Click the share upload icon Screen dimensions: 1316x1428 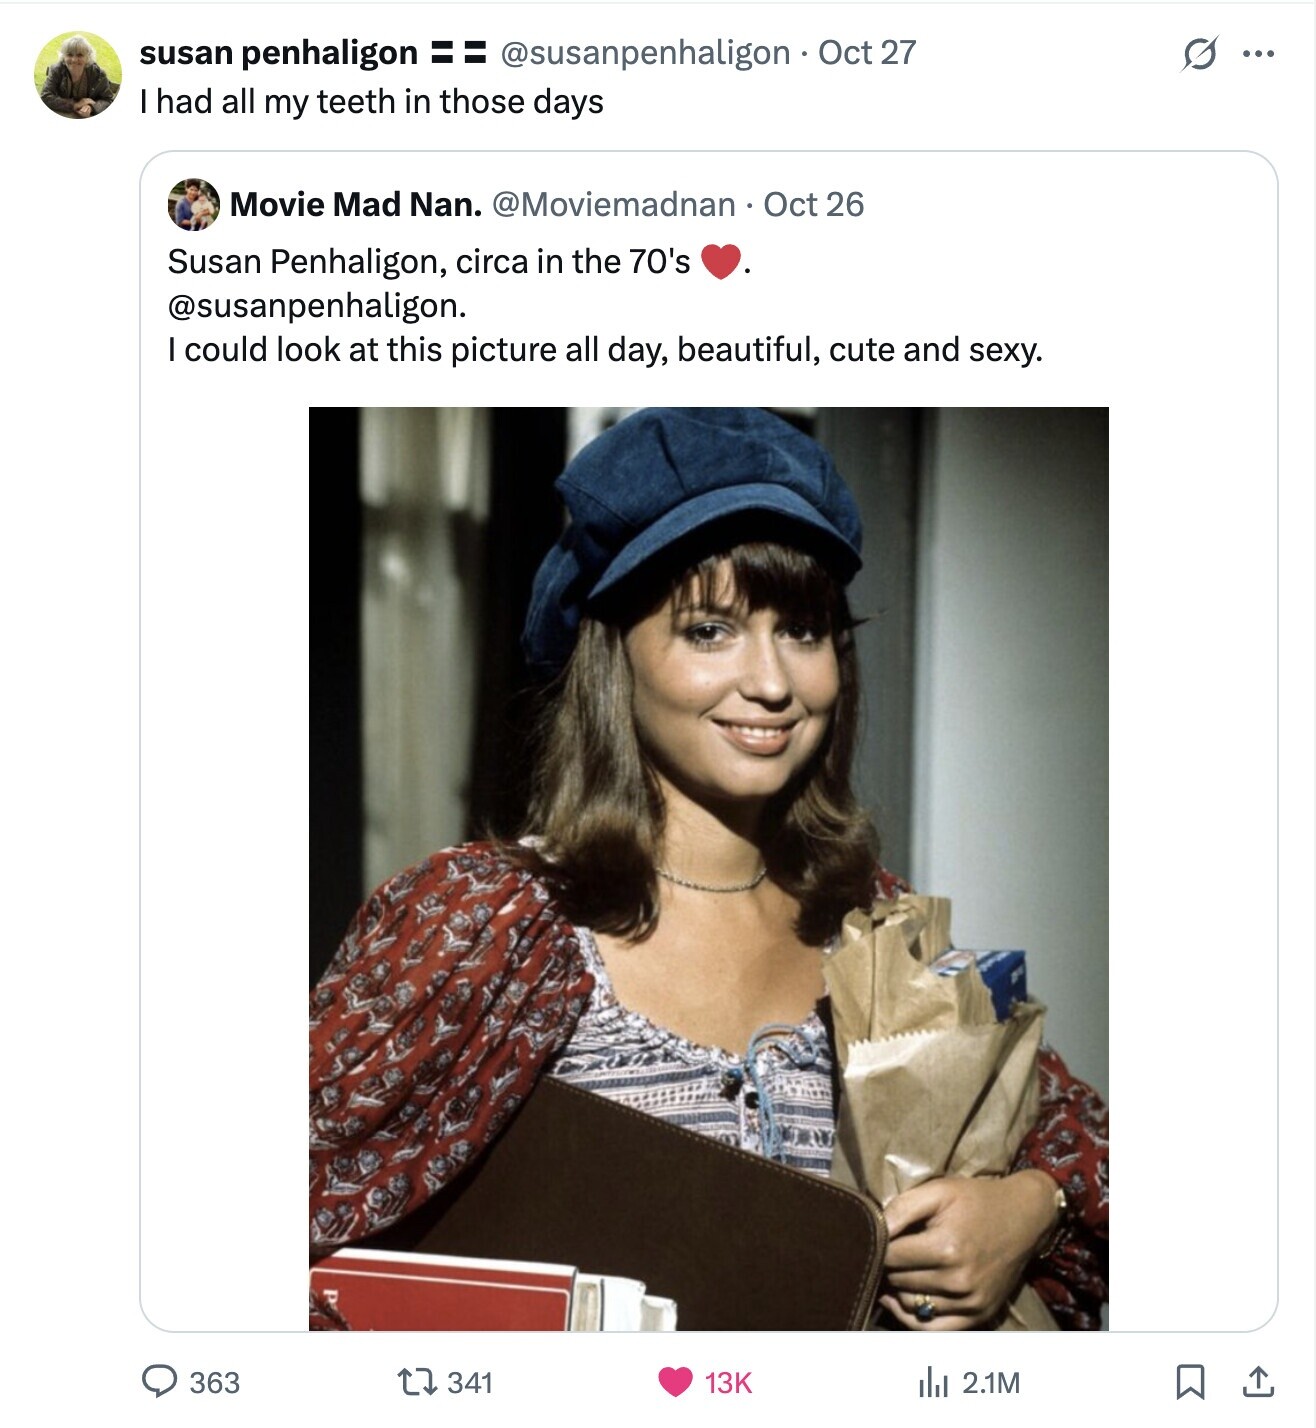click(x=1257, y=1382)
